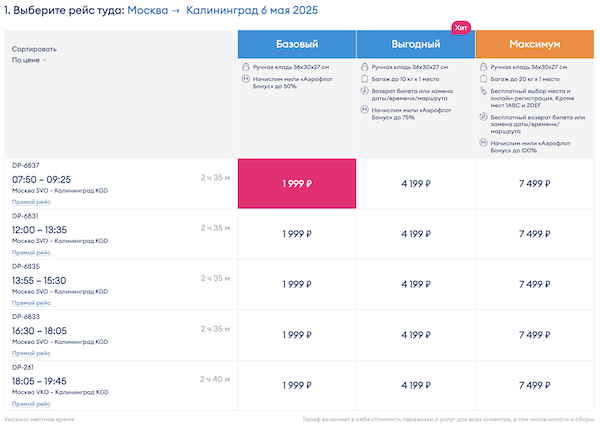Pick 4 199 ₽ fare for 12:00 flight

coord(415,234)
